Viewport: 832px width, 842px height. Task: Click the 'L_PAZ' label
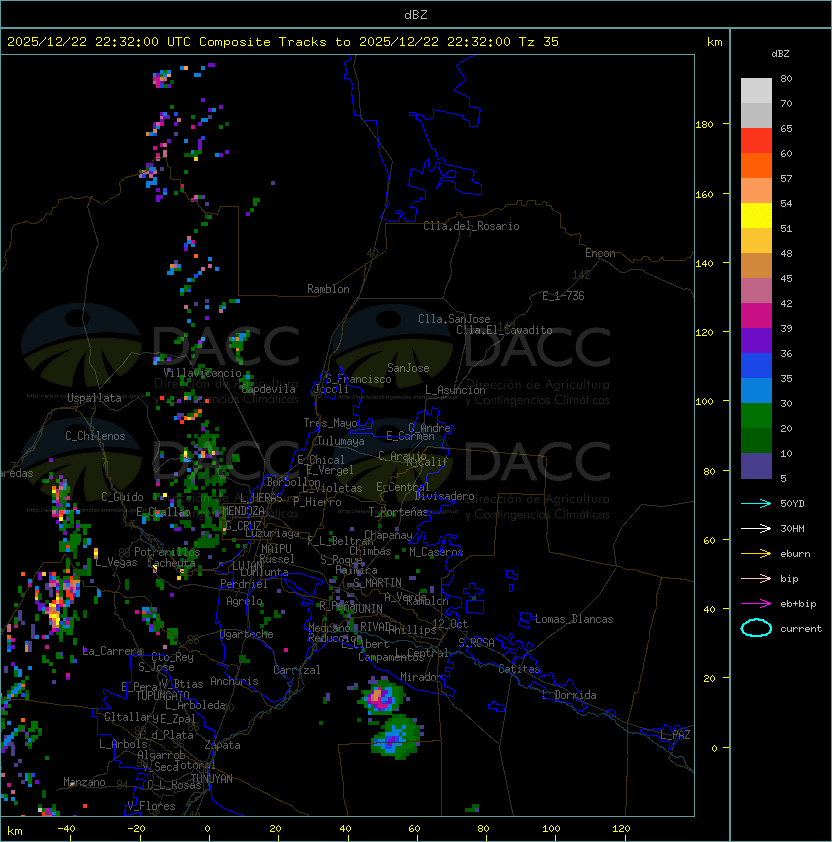tap(676, 735)
